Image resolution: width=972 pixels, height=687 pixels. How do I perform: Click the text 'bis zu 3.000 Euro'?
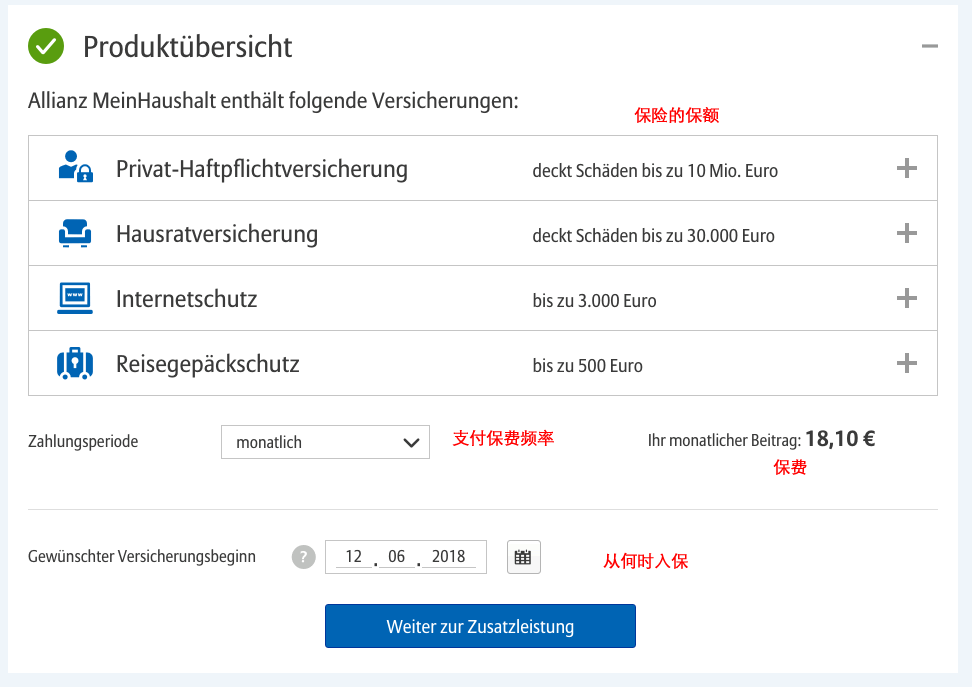pos(594,301)
